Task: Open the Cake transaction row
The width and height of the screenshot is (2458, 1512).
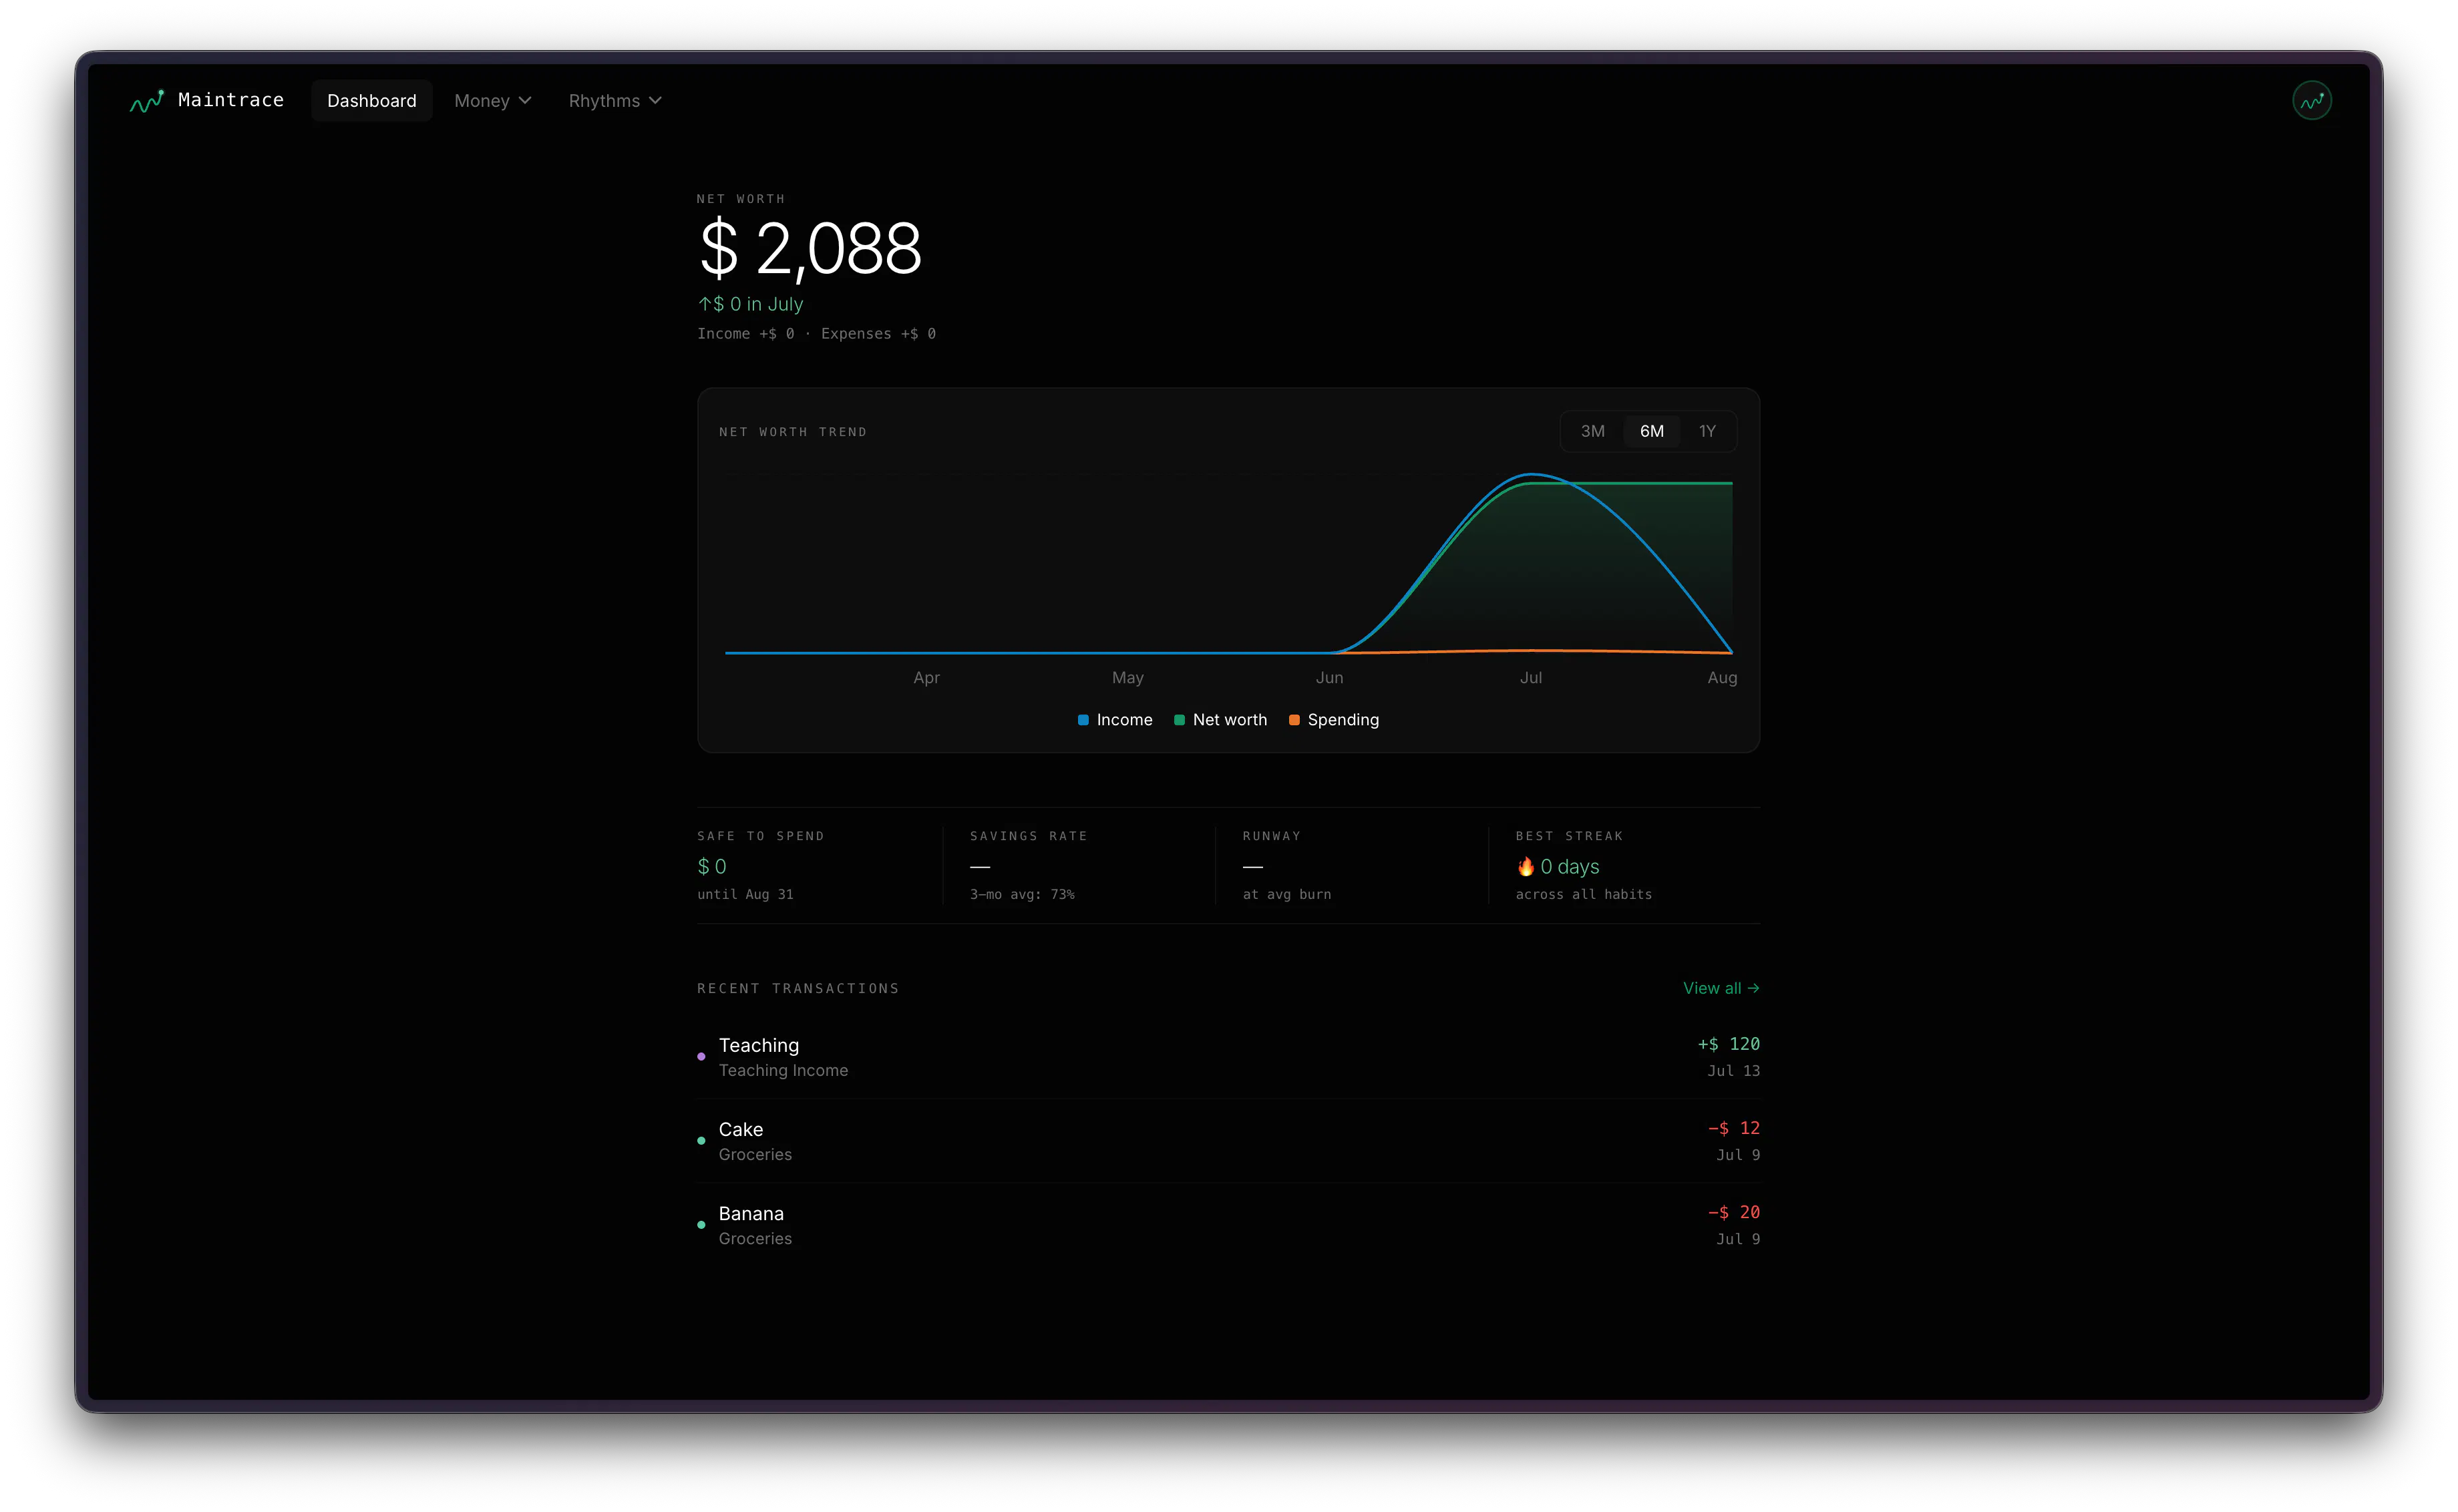Action: pos(1228,1140)
